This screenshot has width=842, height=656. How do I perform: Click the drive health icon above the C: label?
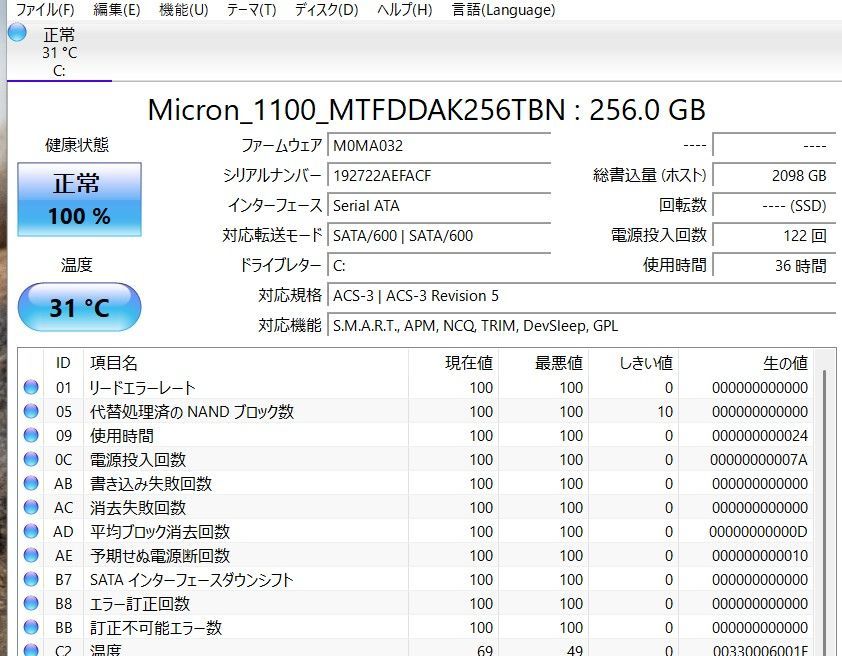pyautogui.click(x=16, y=32)
